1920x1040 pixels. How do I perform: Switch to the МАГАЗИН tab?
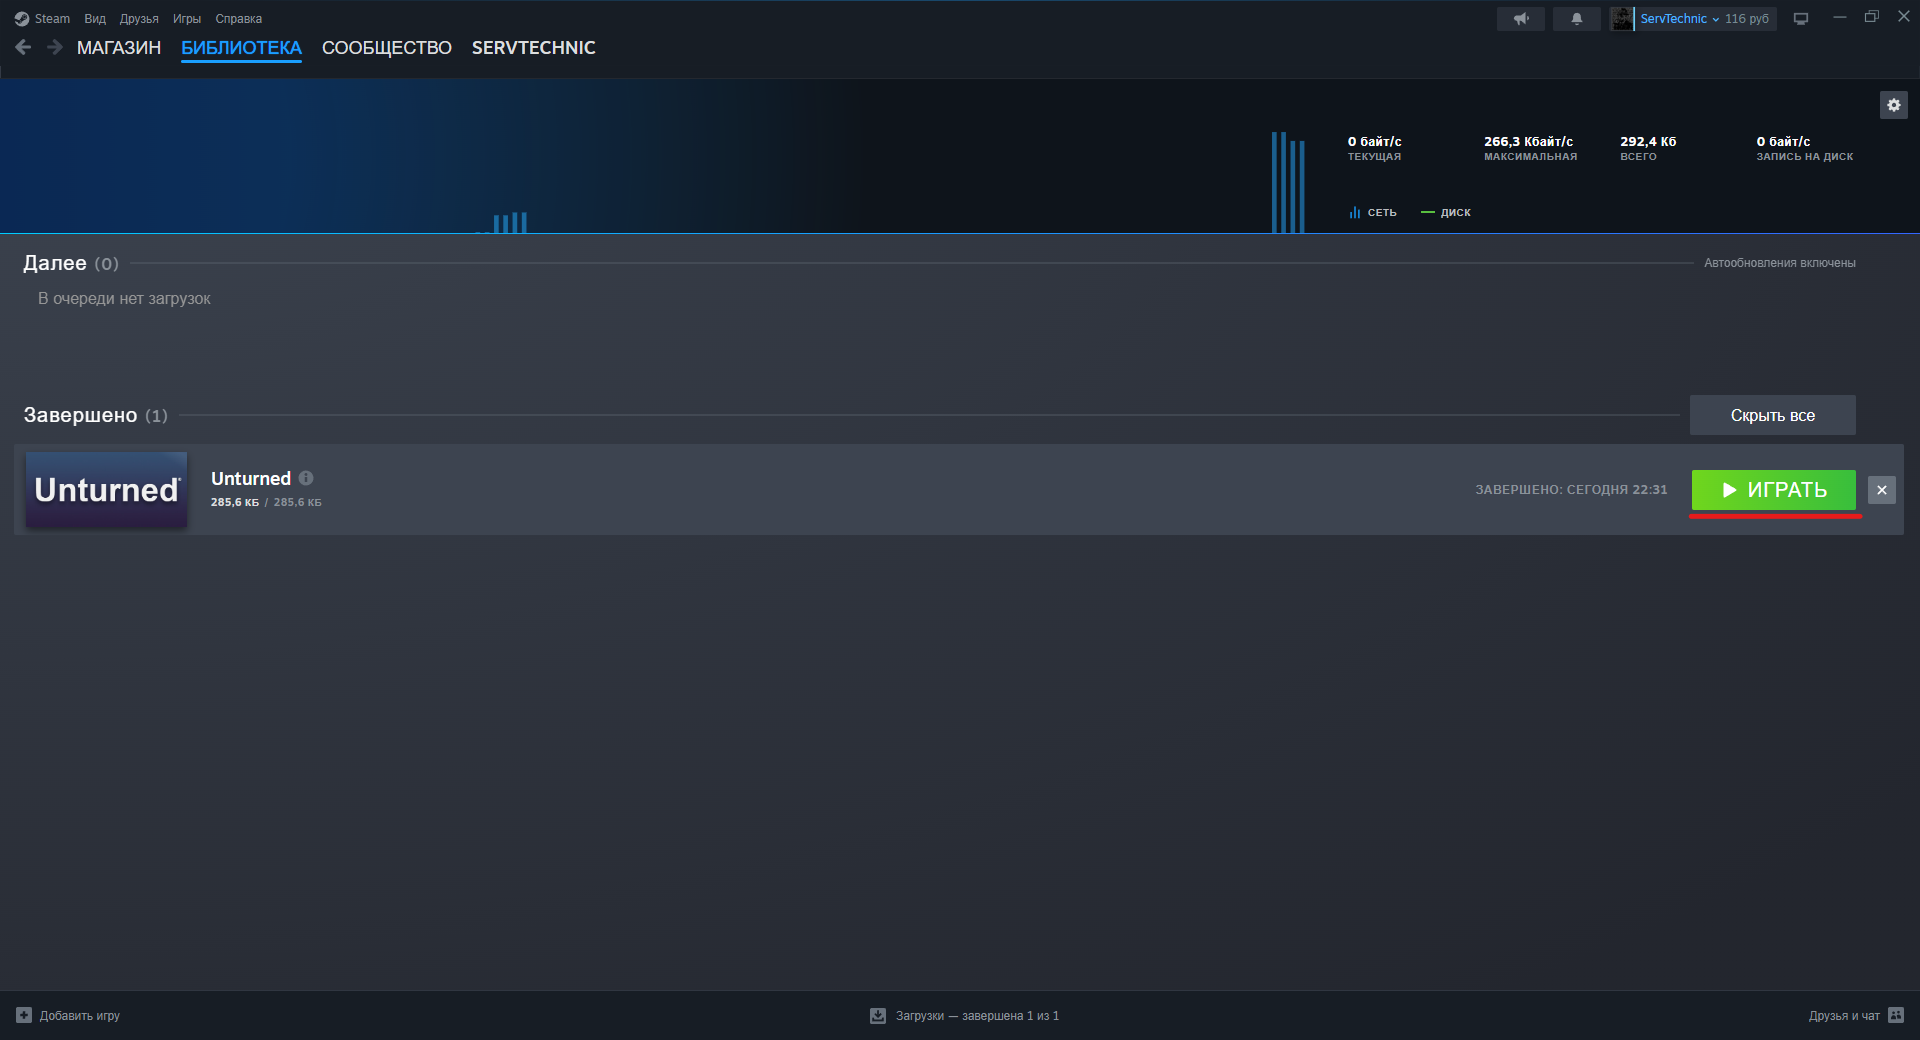pyautogui.click(x=119, y=48)
